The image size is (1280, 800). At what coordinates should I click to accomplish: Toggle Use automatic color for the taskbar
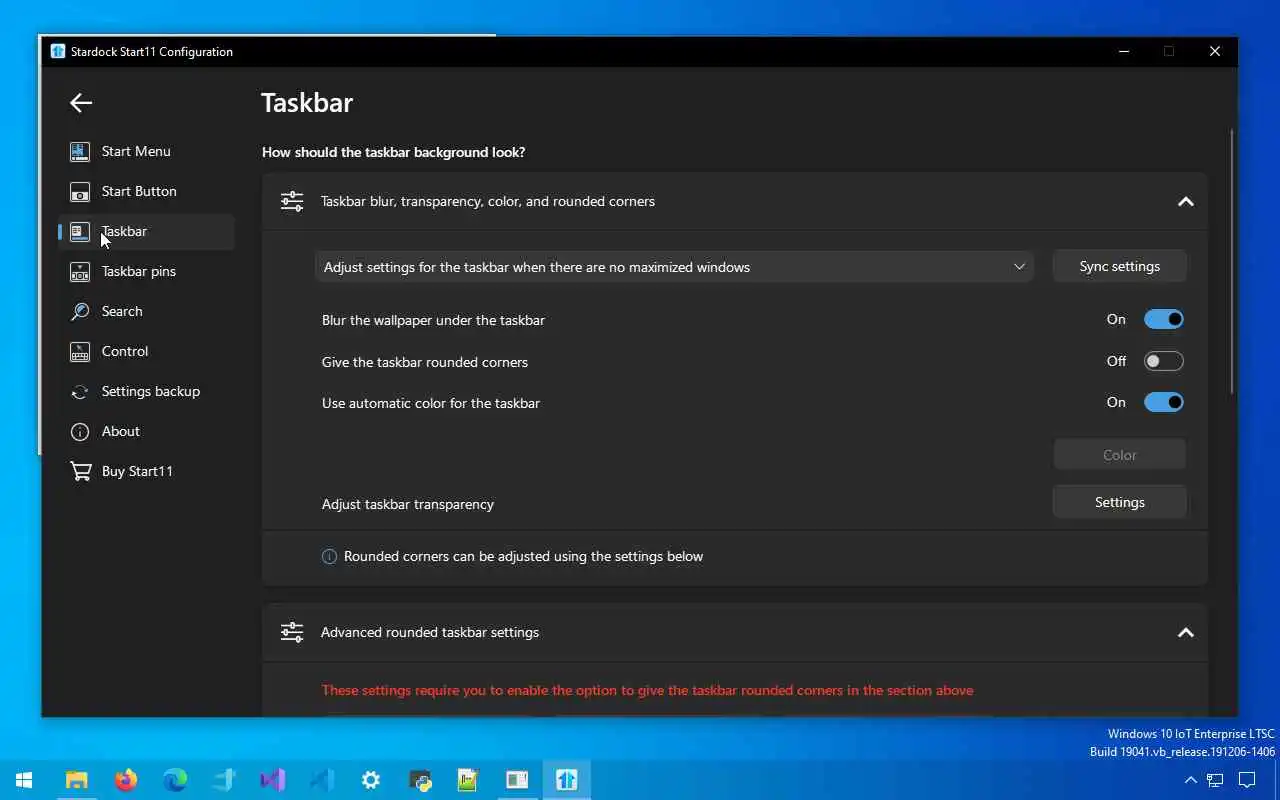1164,403
